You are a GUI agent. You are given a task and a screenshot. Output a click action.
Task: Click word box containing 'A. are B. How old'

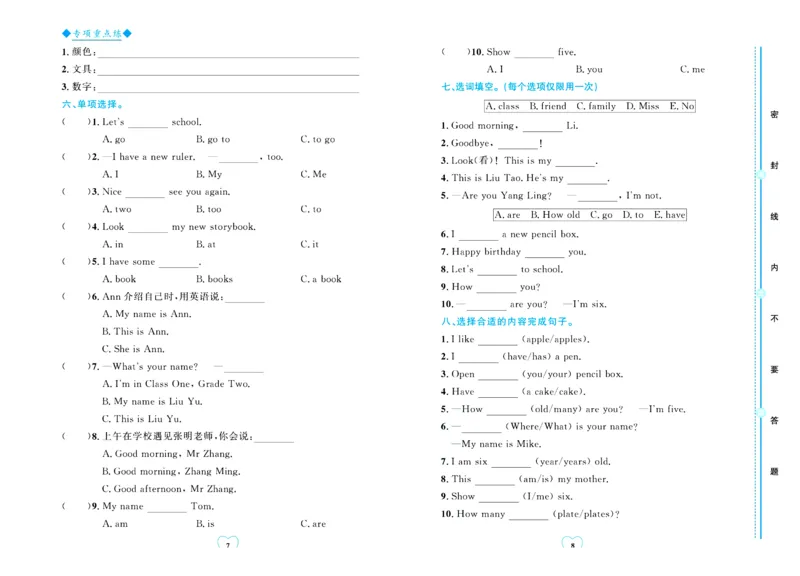point(589,215)
